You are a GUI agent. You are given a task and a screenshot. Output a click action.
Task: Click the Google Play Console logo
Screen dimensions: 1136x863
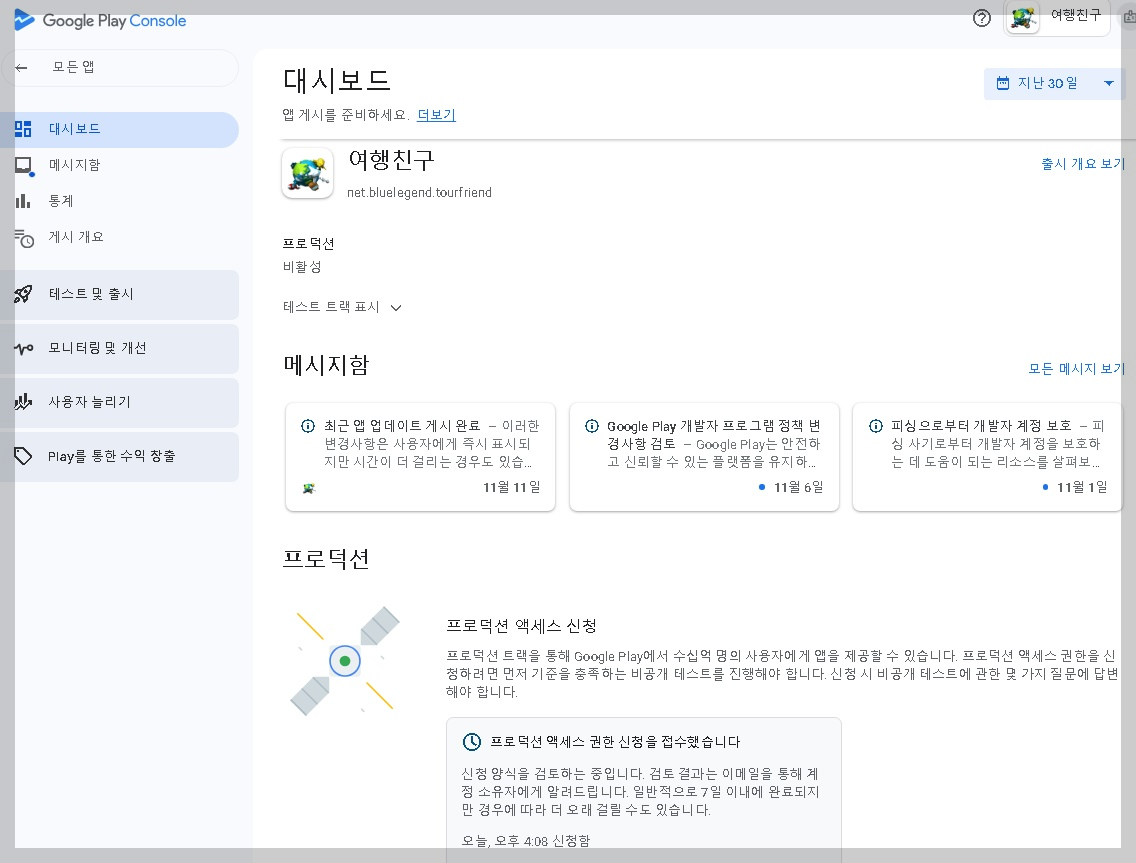click(x=101, y=20)
